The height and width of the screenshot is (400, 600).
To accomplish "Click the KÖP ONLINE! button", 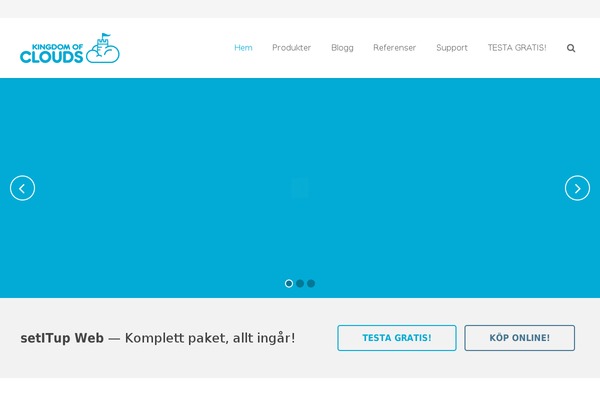I will (x=520, y=338).
